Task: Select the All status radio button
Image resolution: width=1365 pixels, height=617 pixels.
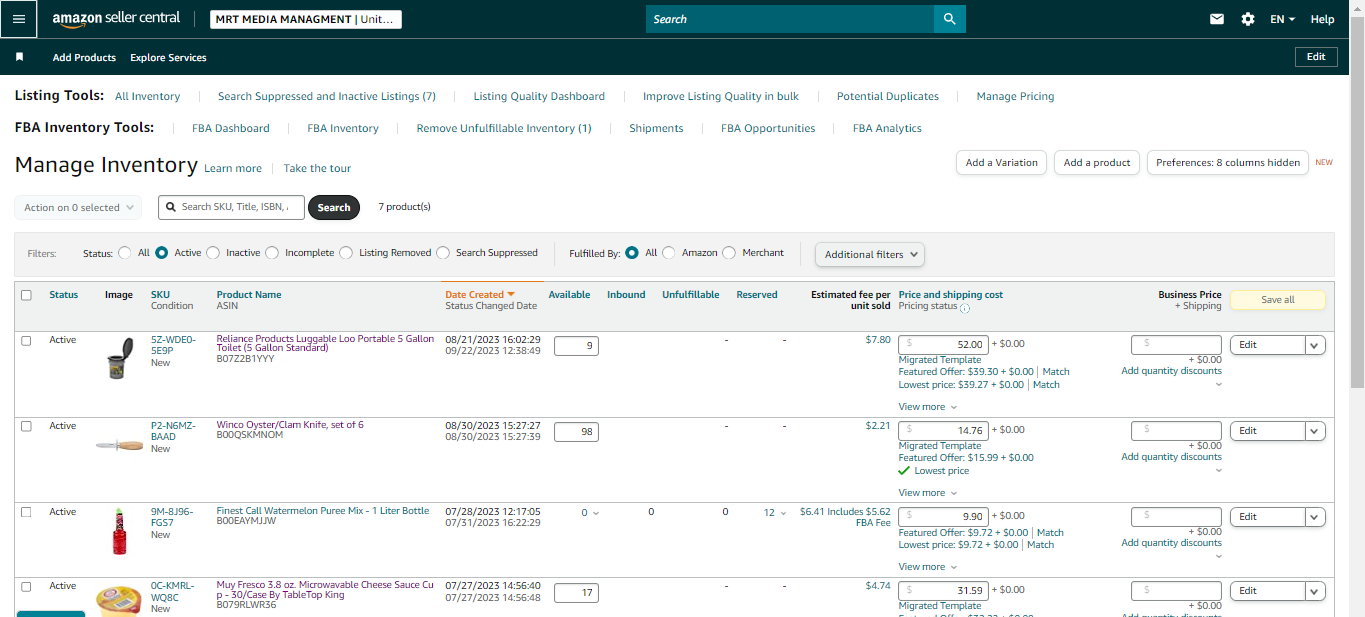Action: (x=125, y=253)
